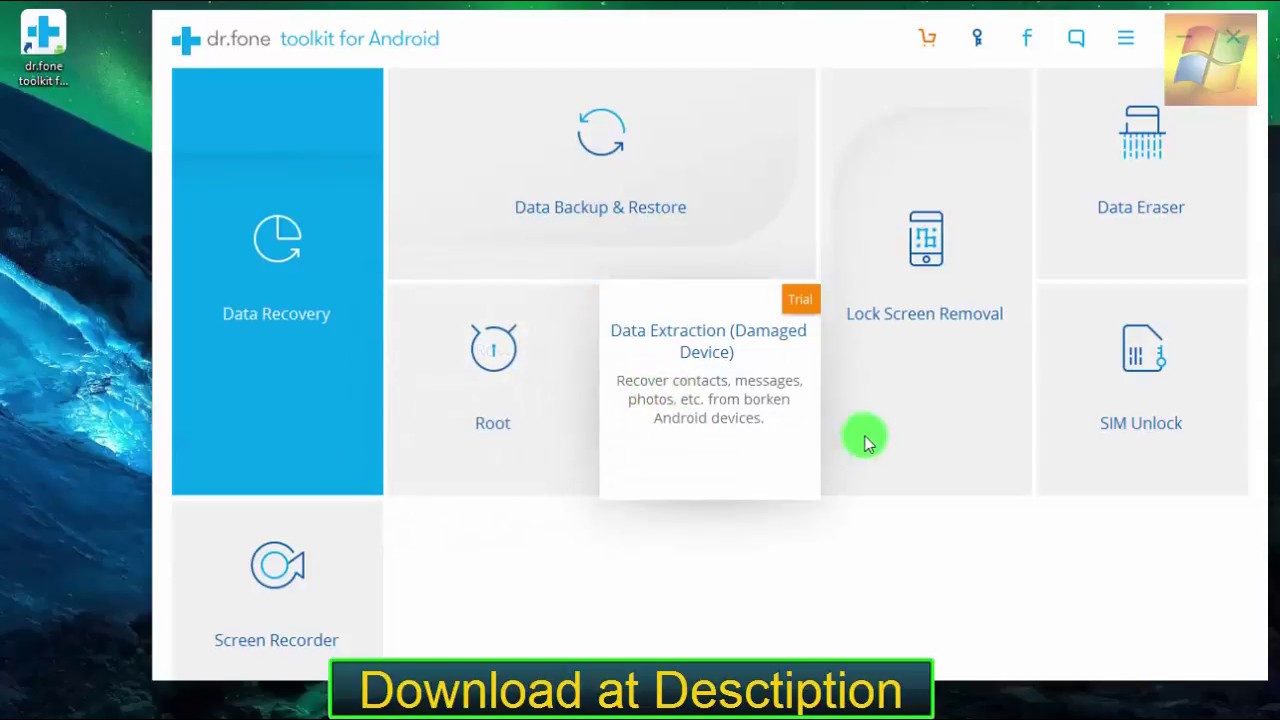1280x720 pixels.
Task: Click the Lock Screen Removal label
Action: click(x=924, y=314)
